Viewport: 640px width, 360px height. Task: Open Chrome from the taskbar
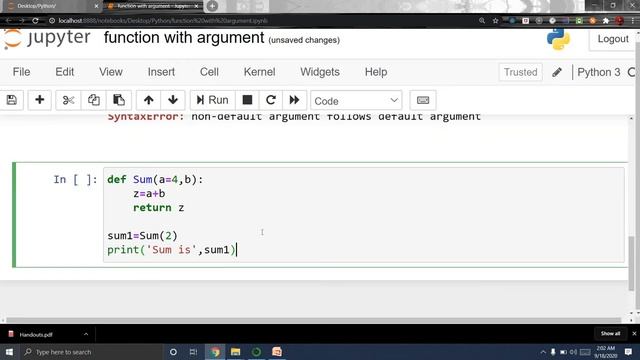215,352
